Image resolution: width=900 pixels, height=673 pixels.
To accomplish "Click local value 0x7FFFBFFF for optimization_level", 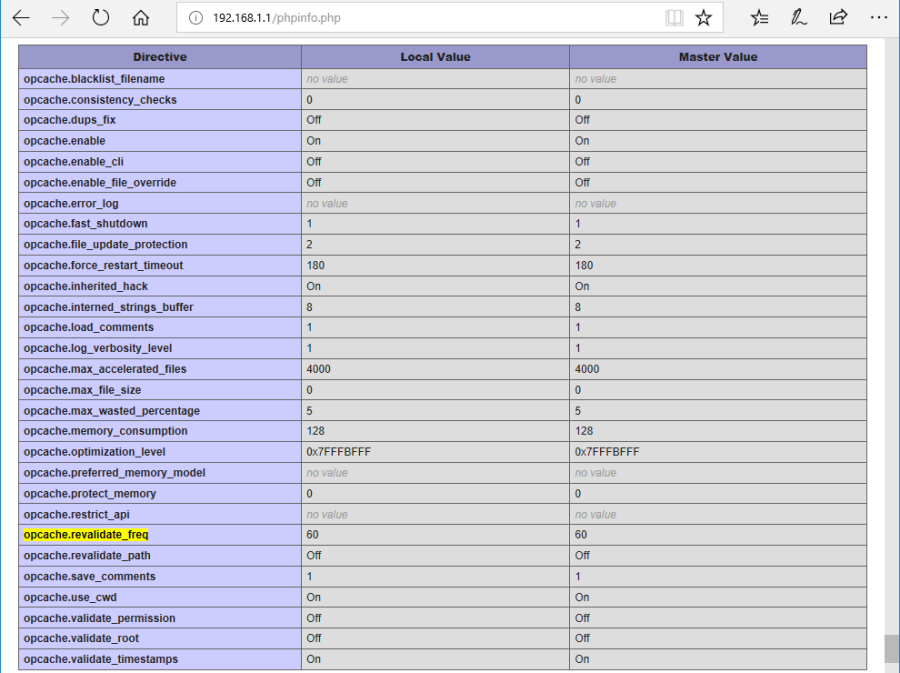I will [x=338, y=452].
